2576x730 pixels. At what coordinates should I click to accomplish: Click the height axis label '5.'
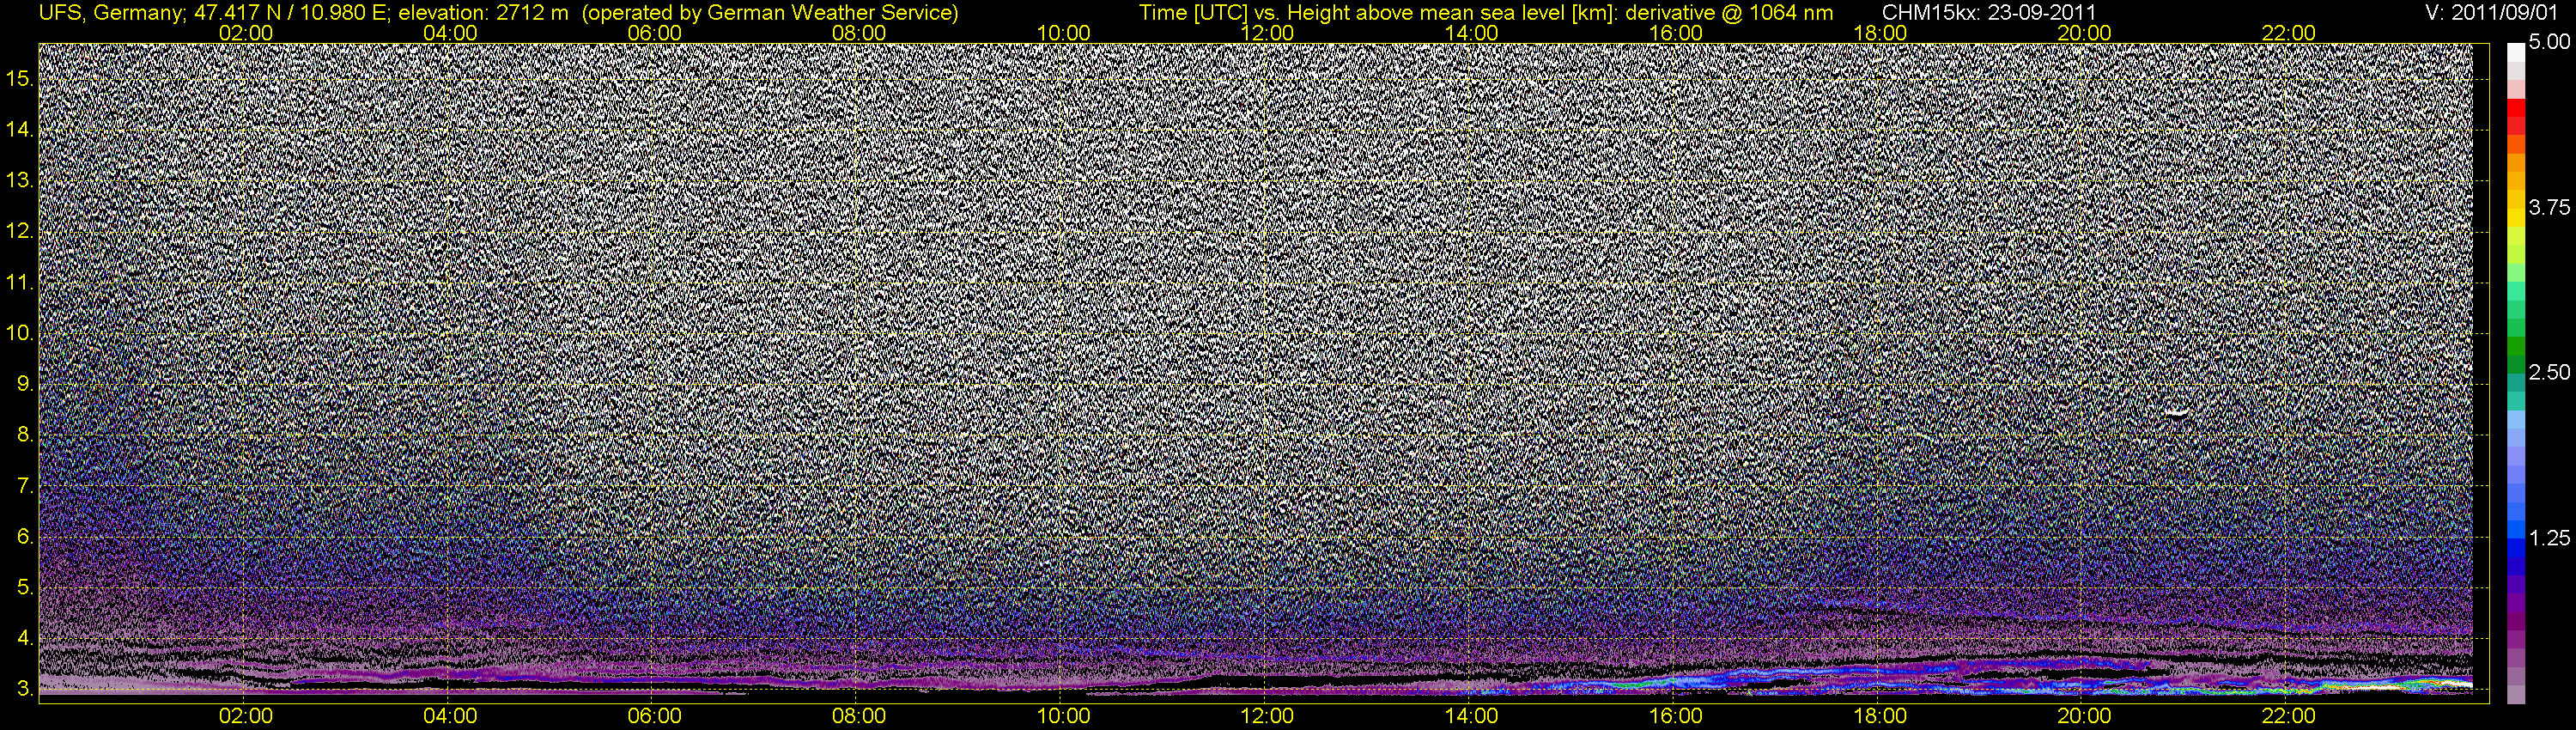[x=25, y=588]
